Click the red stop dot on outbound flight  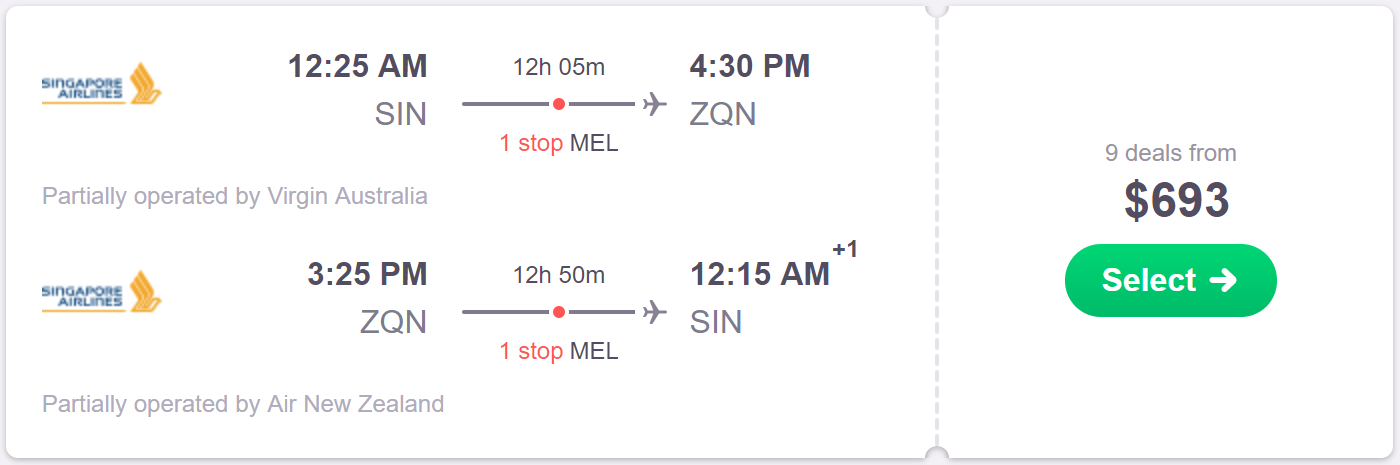(x=559, y=104)
